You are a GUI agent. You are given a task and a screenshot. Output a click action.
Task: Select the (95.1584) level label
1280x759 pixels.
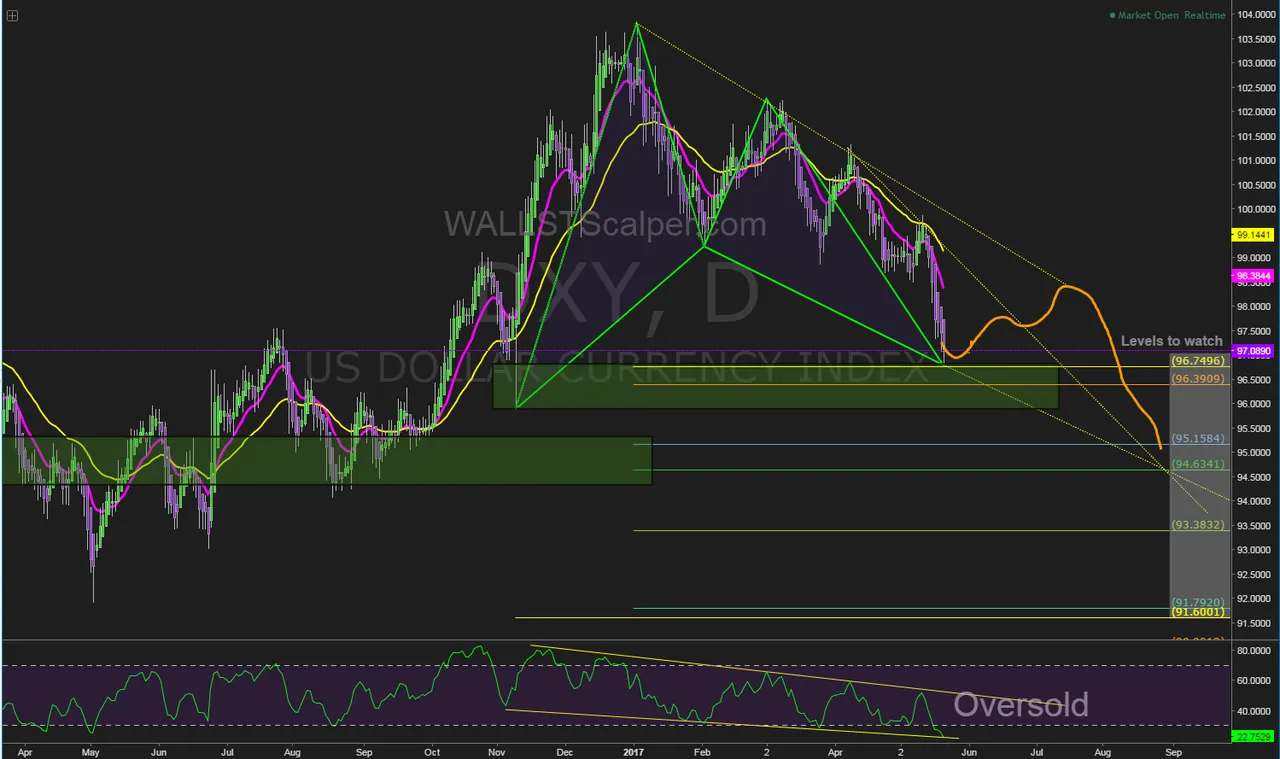coord(1198,439)
